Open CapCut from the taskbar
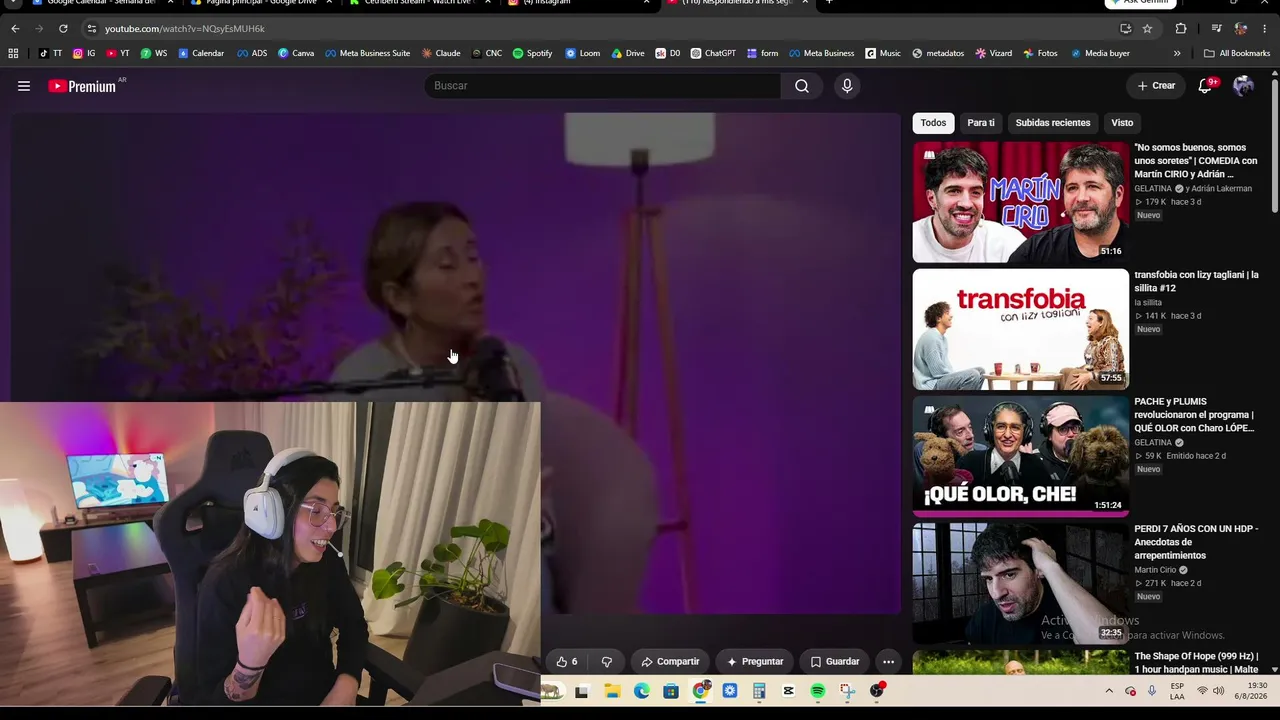 tap(789, 691)
